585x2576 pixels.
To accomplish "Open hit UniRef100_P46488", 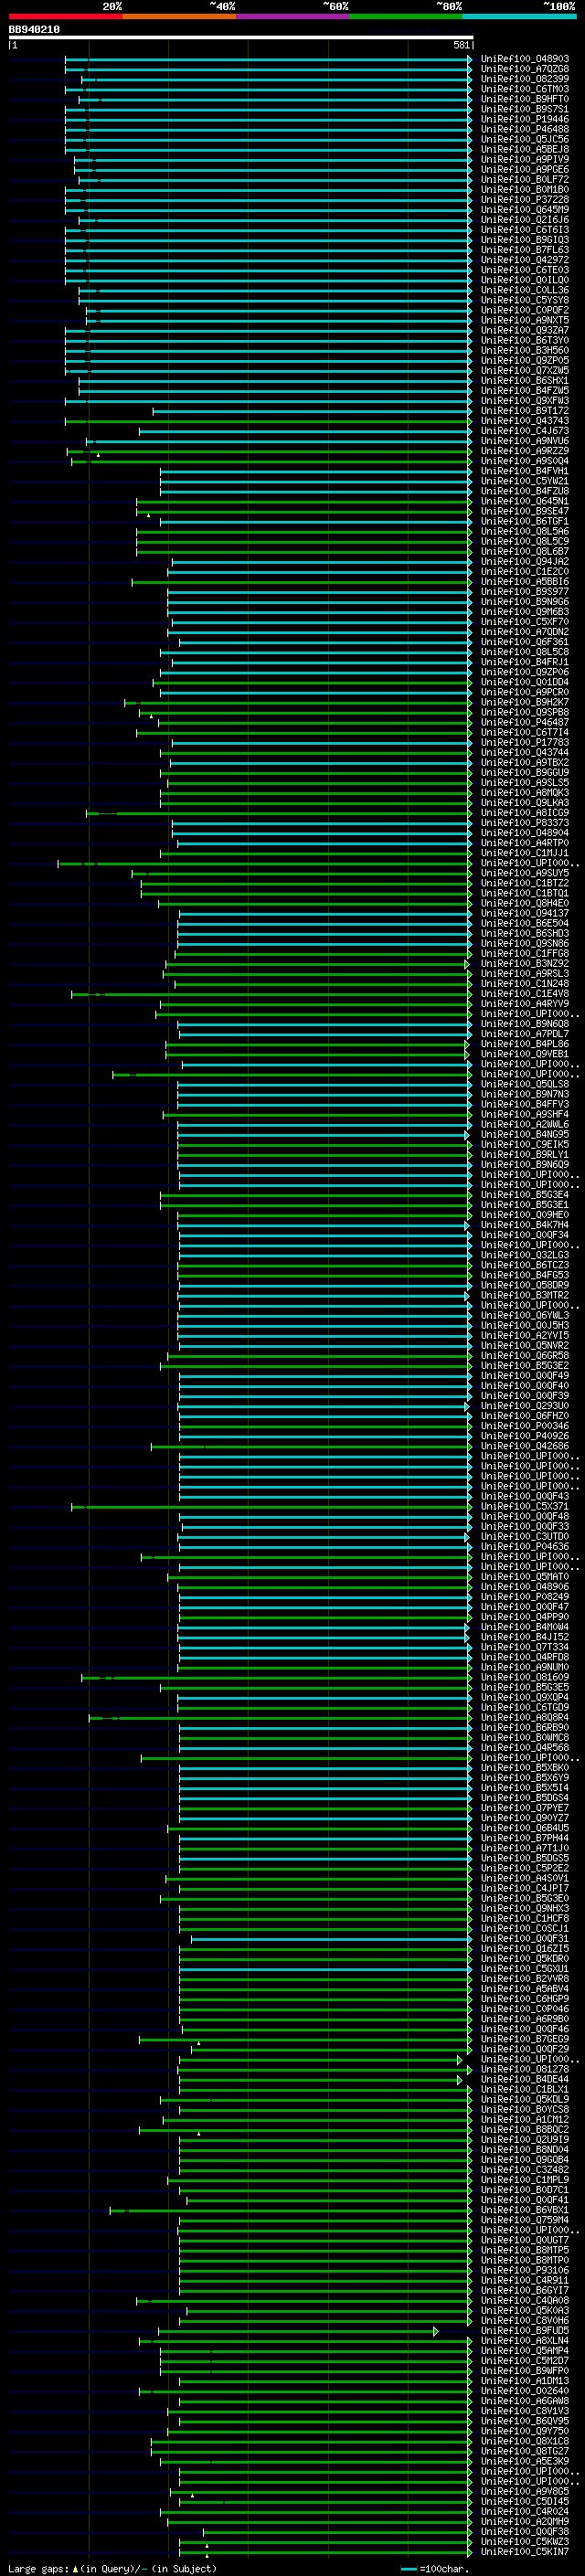I will point(525,129).
